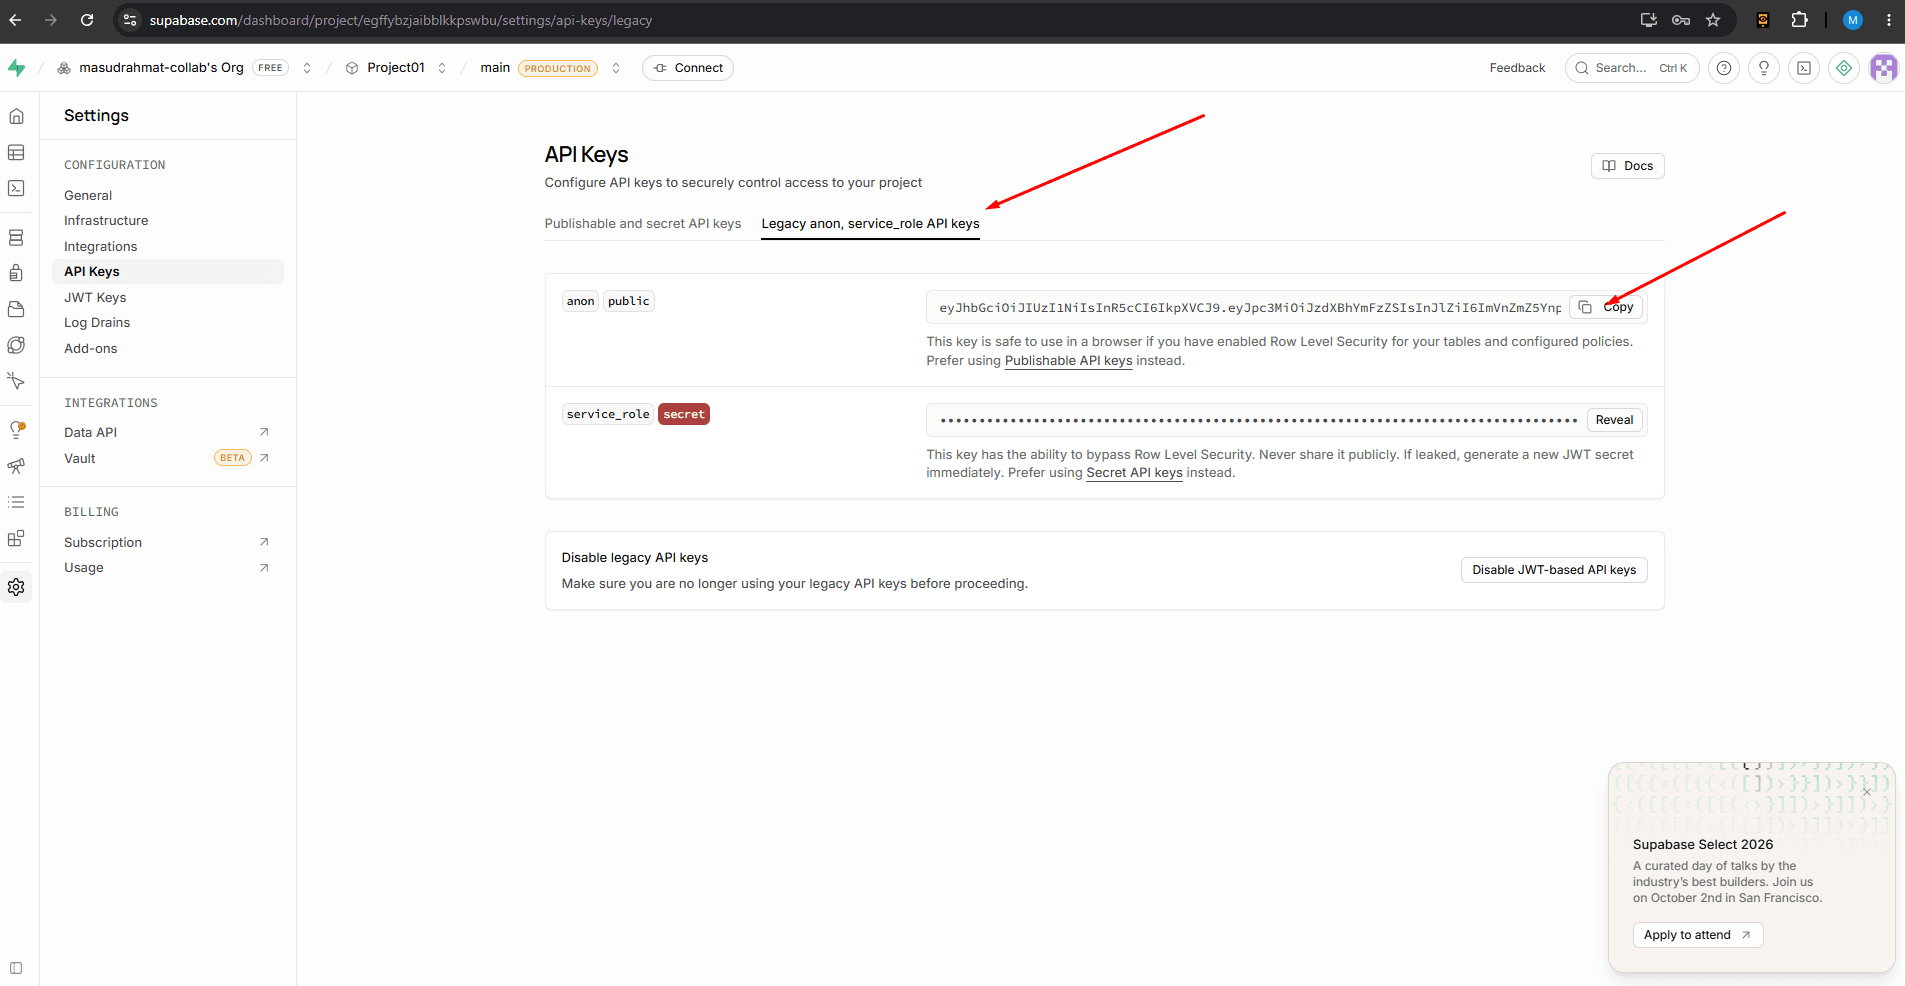This screenshot has width=1905, height=986.
Task: Click Apply to attend in promo card
Action: coord(1698,935)
